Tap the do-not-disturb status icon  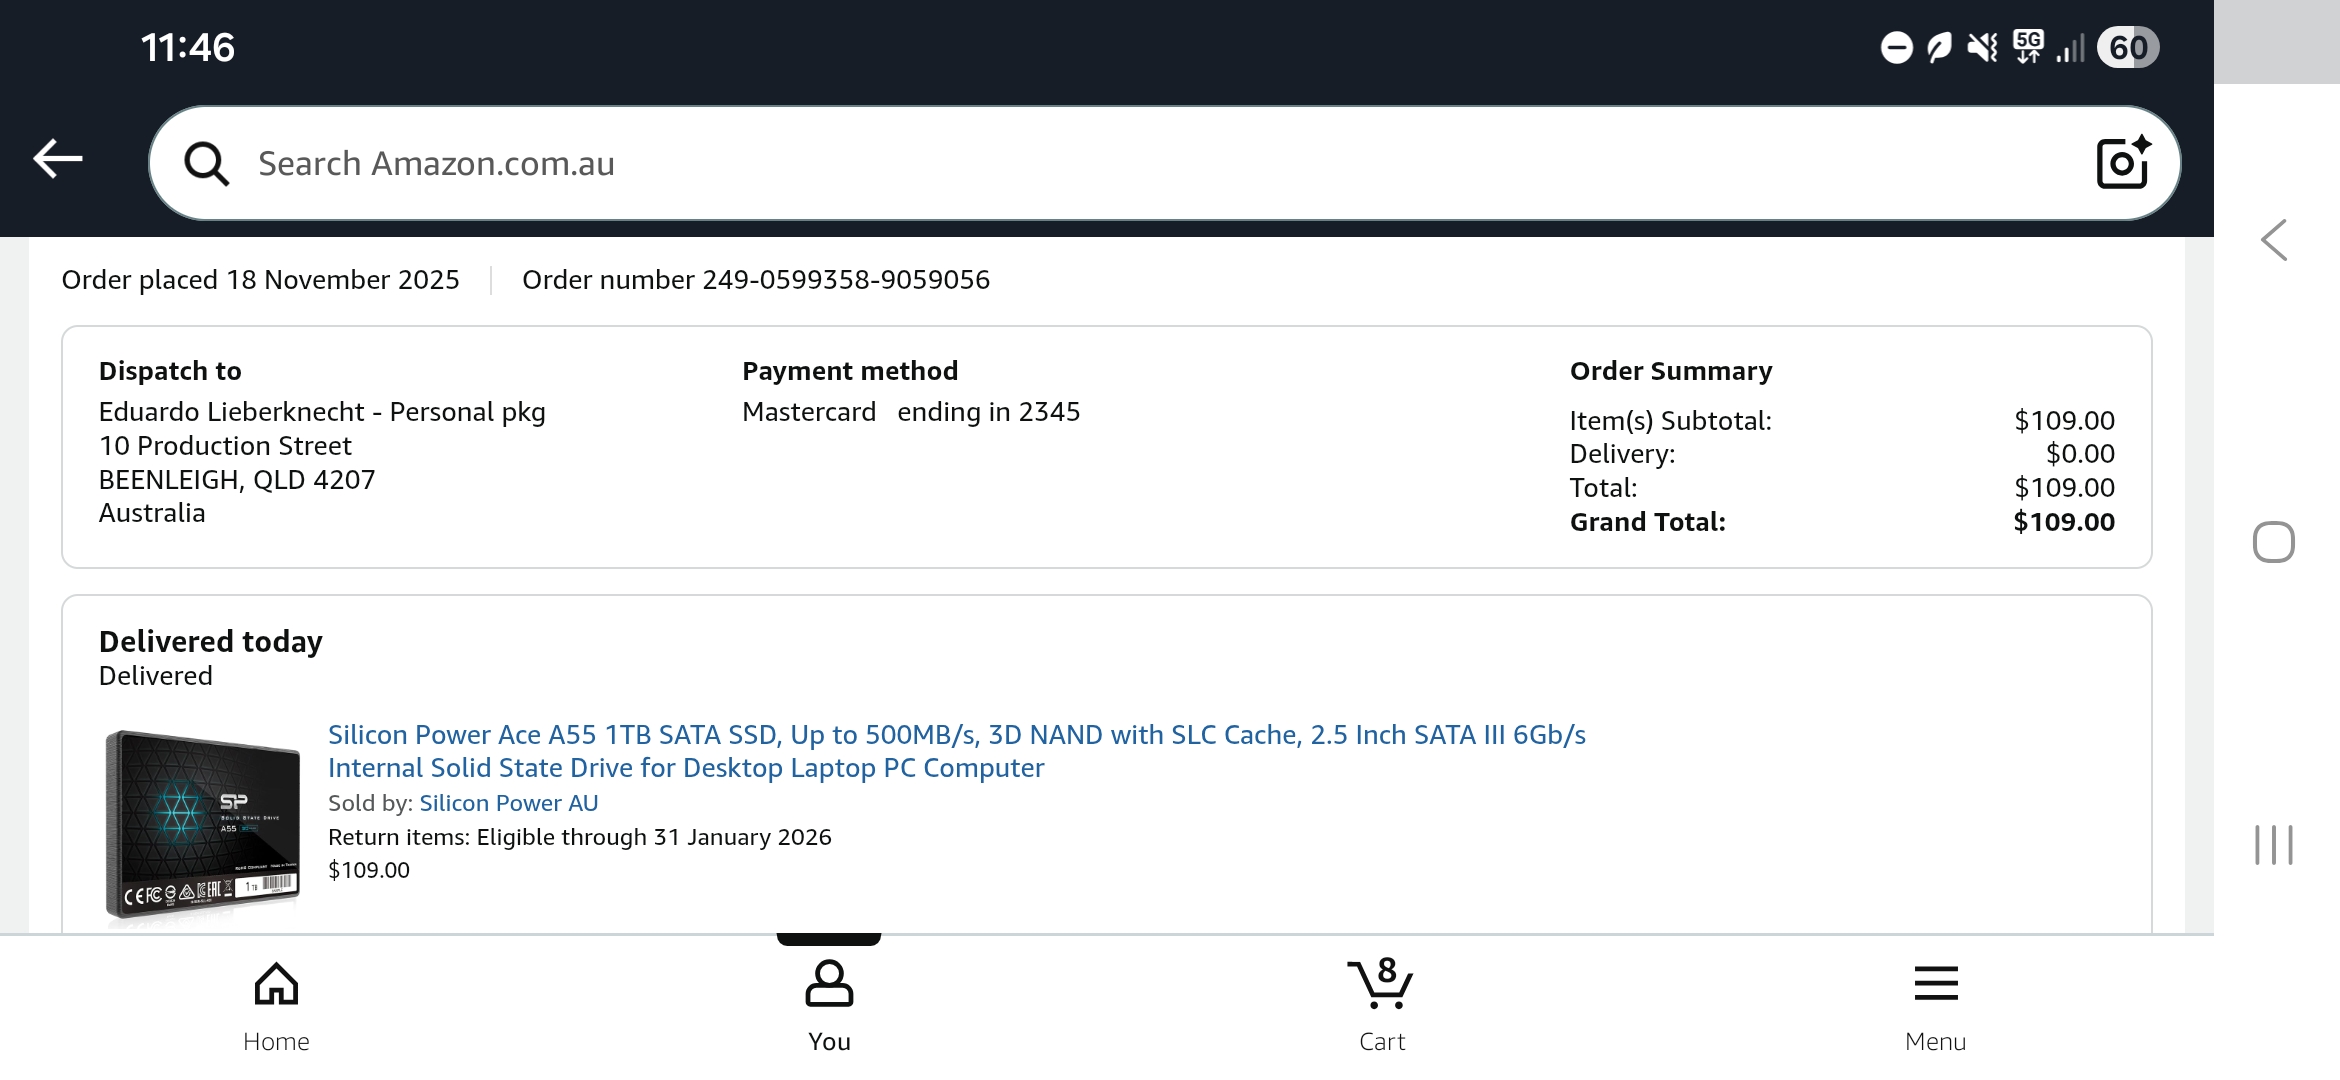(1896, 48)
